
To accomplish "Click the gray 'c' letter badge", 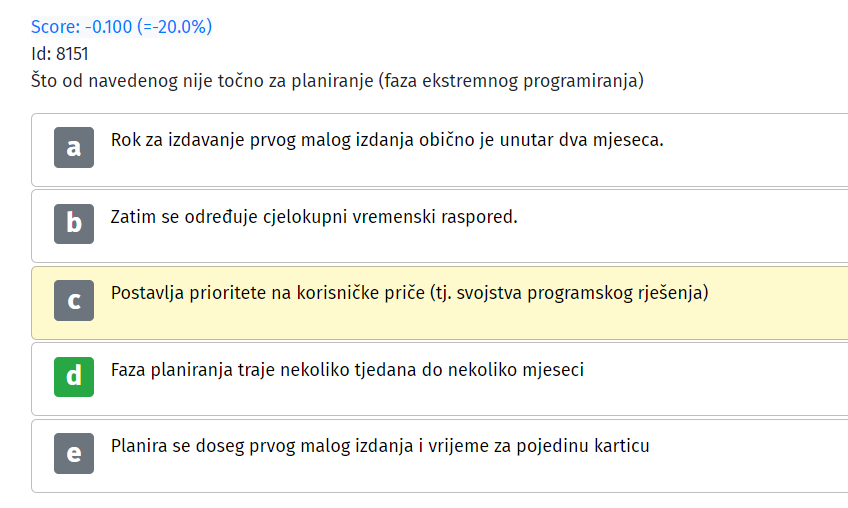I will (x=74, y=300).
